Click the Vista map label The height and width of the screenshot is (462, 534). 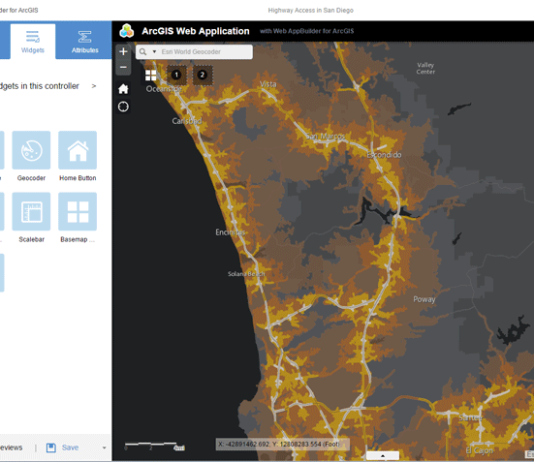click(268, 84)
